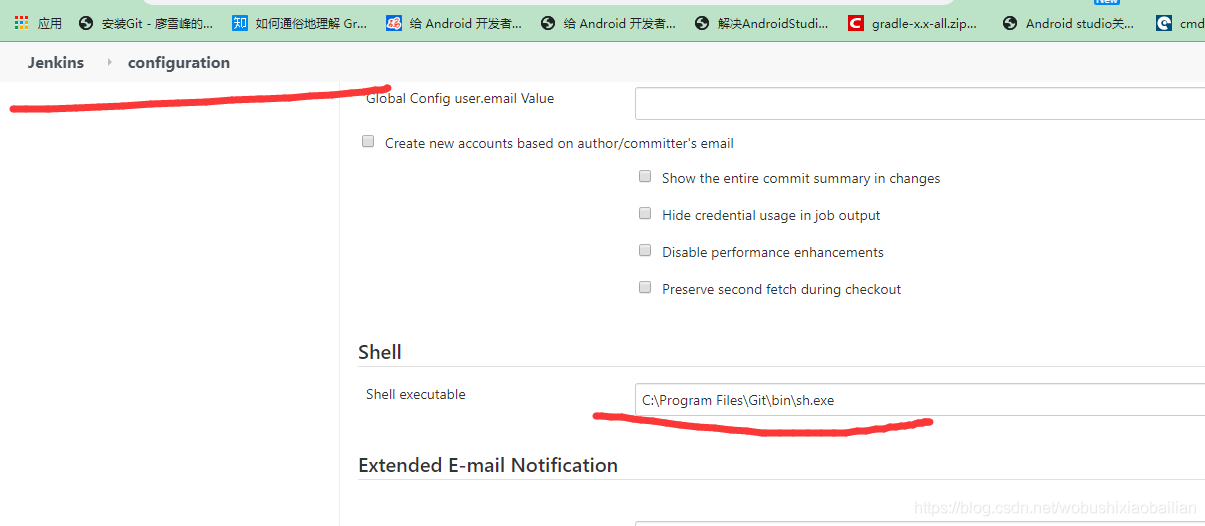The width and height of the screenshot is (1205, 526).
Task: Open the Android studio关 bookmark globe icon
Action: click(x=1010, y=23)
